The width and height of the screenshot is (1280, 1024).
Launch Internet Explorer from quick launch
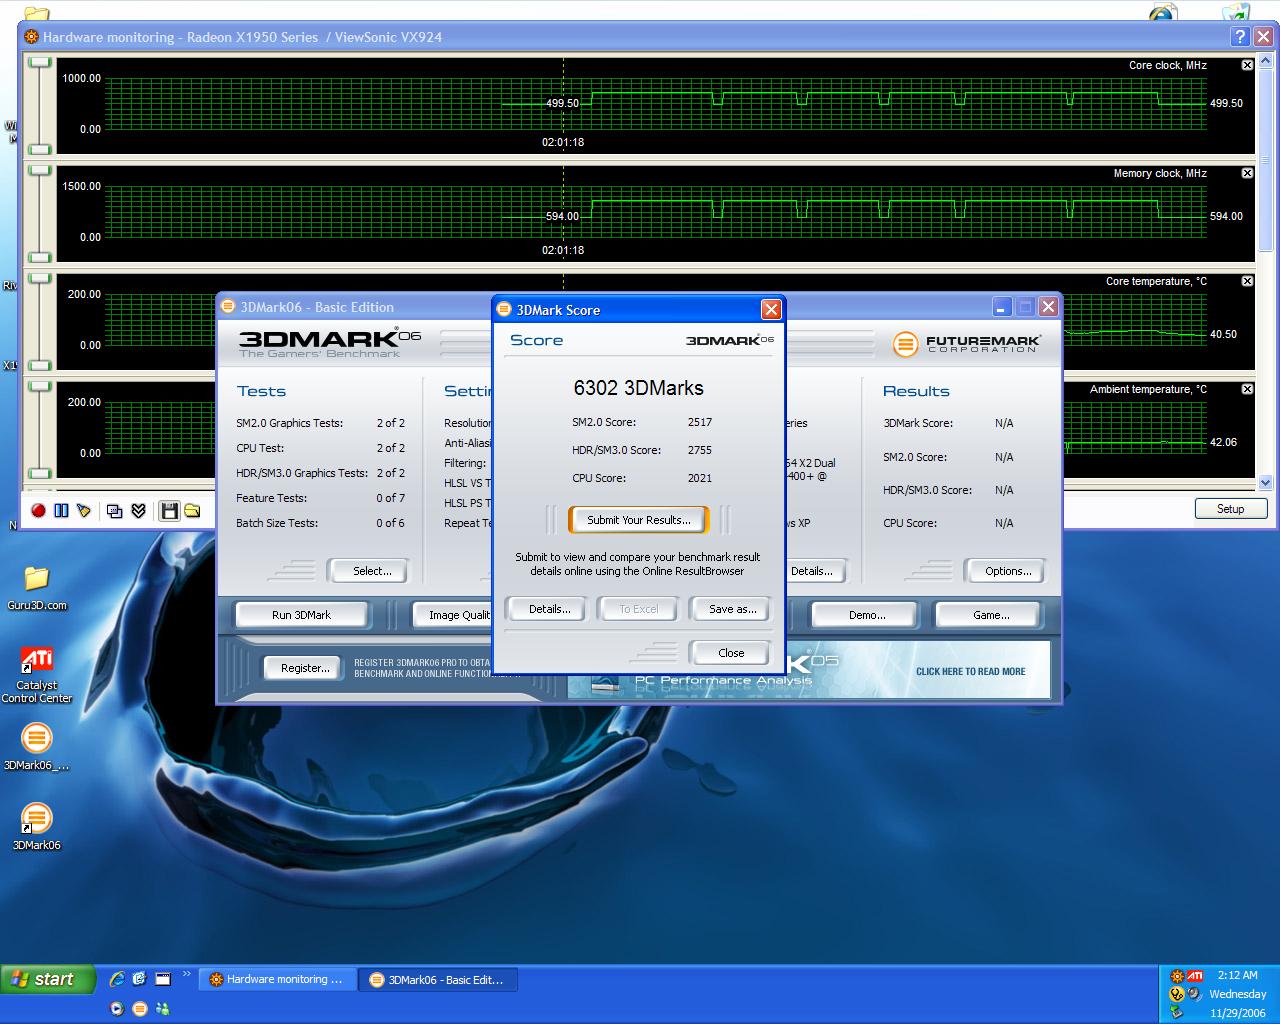point(117,979)
